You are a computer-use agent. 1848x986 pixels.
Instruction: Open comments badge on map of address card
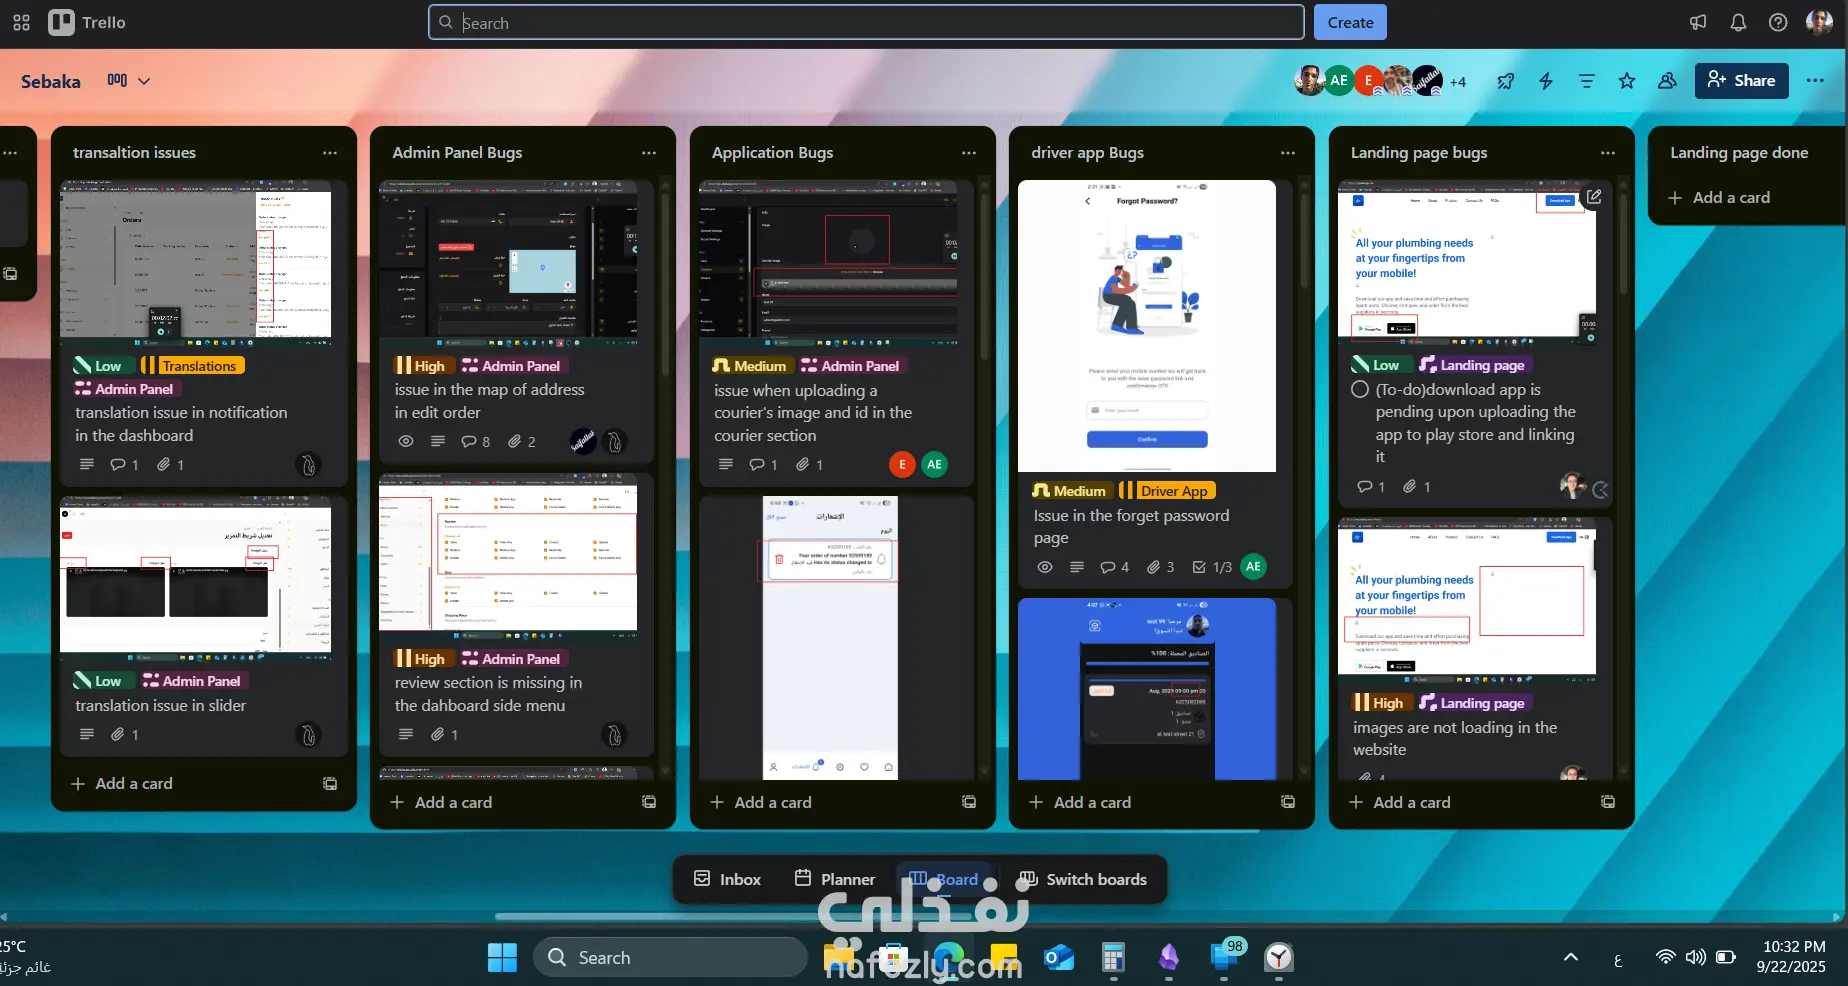pyautogui.click(x=476, y=441)
